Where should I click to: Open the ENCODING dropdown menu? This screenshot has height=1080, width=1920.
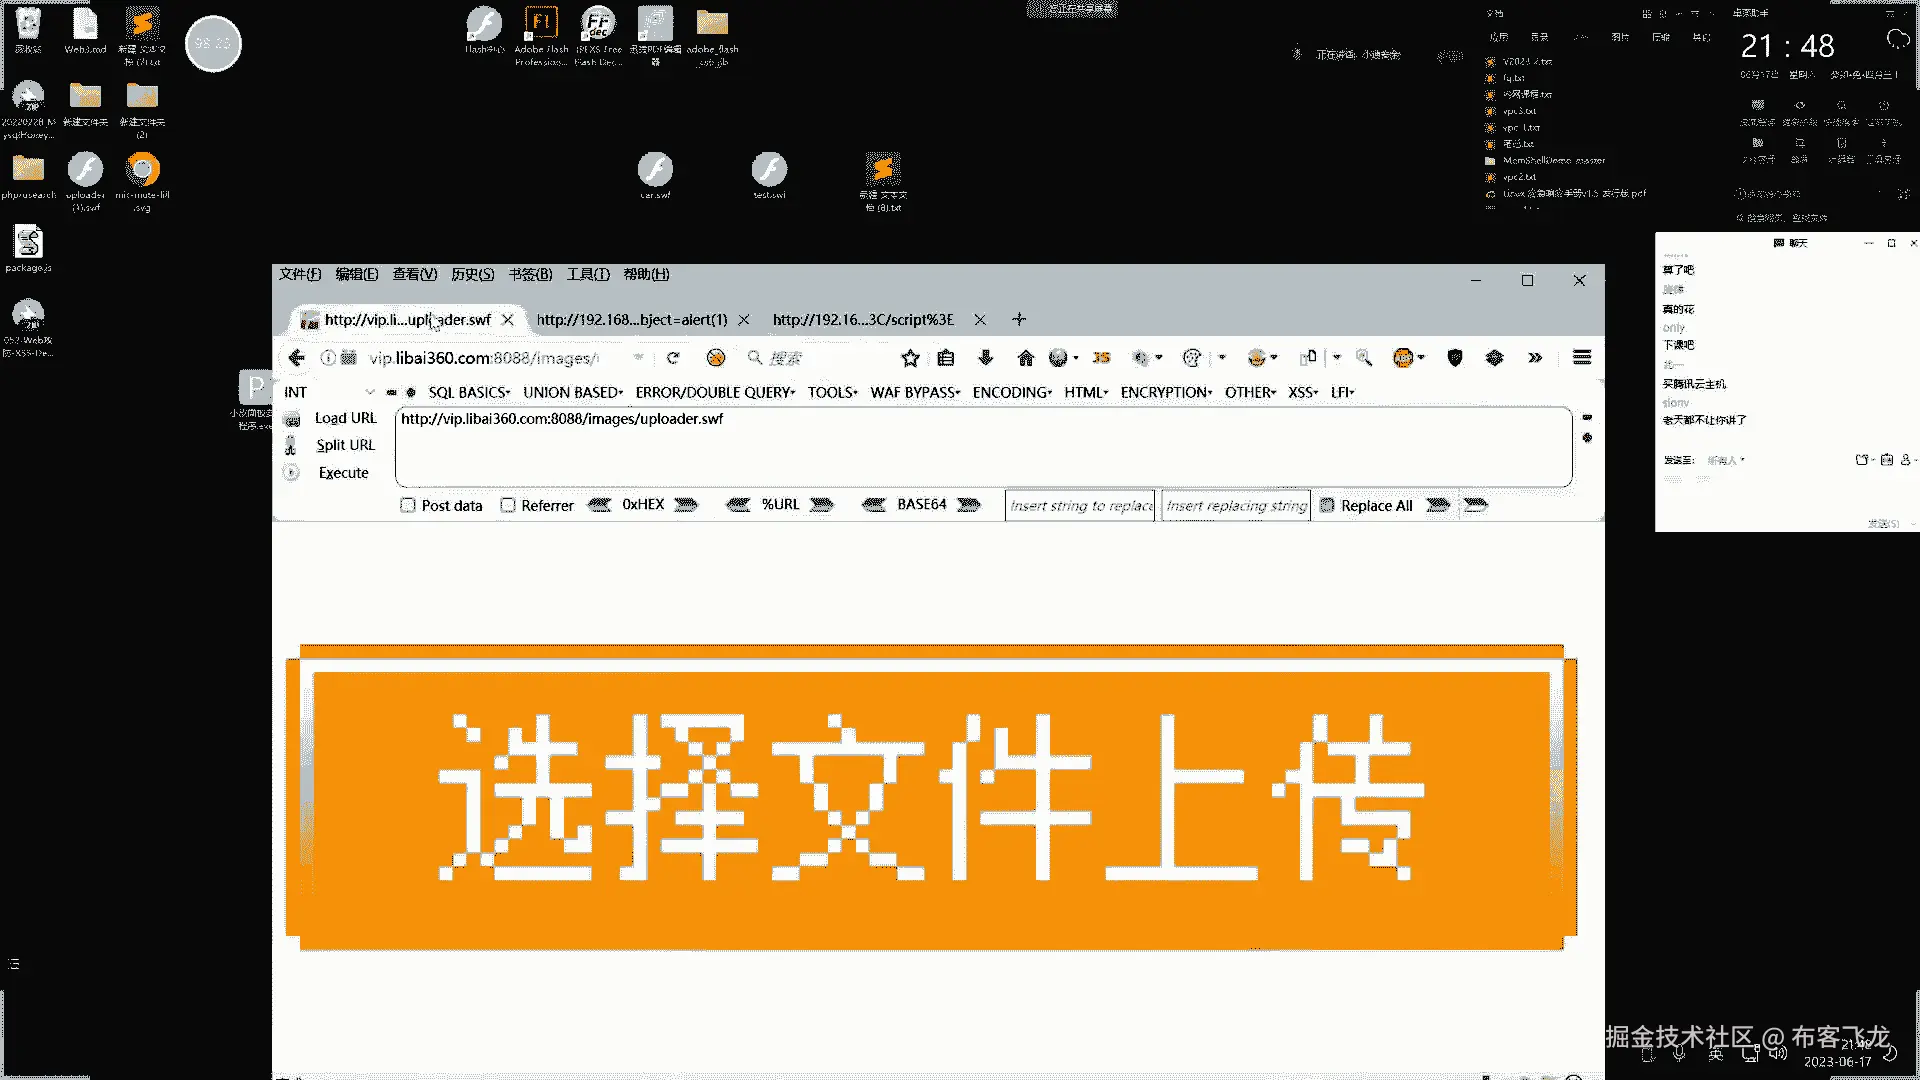pos(1012,392)
